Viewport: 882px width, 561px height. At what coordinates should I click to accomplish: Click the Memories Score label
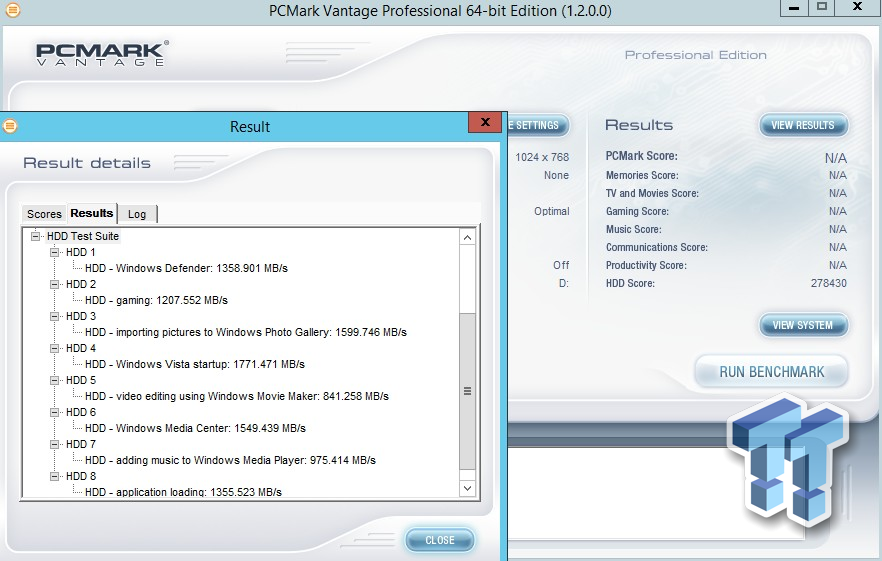(642, 176)
